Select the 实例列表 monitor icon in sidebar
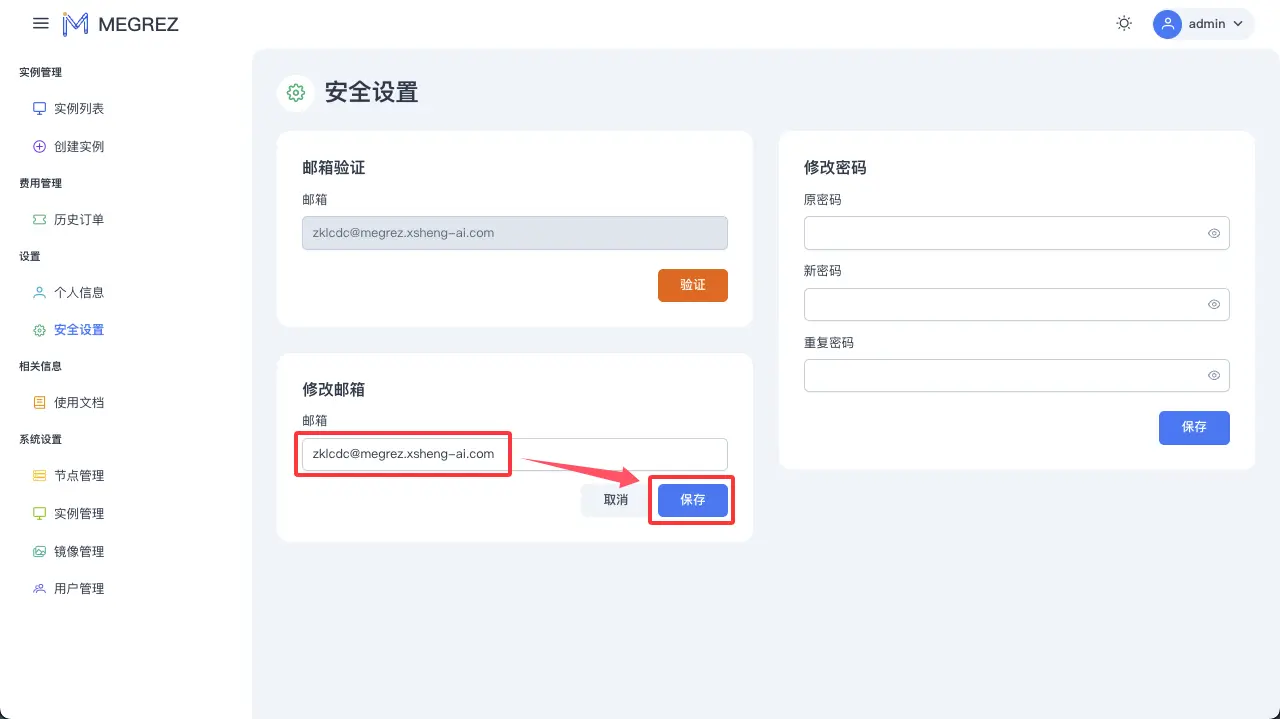Viewport: 1280px width, 719px height. (37, 108)
